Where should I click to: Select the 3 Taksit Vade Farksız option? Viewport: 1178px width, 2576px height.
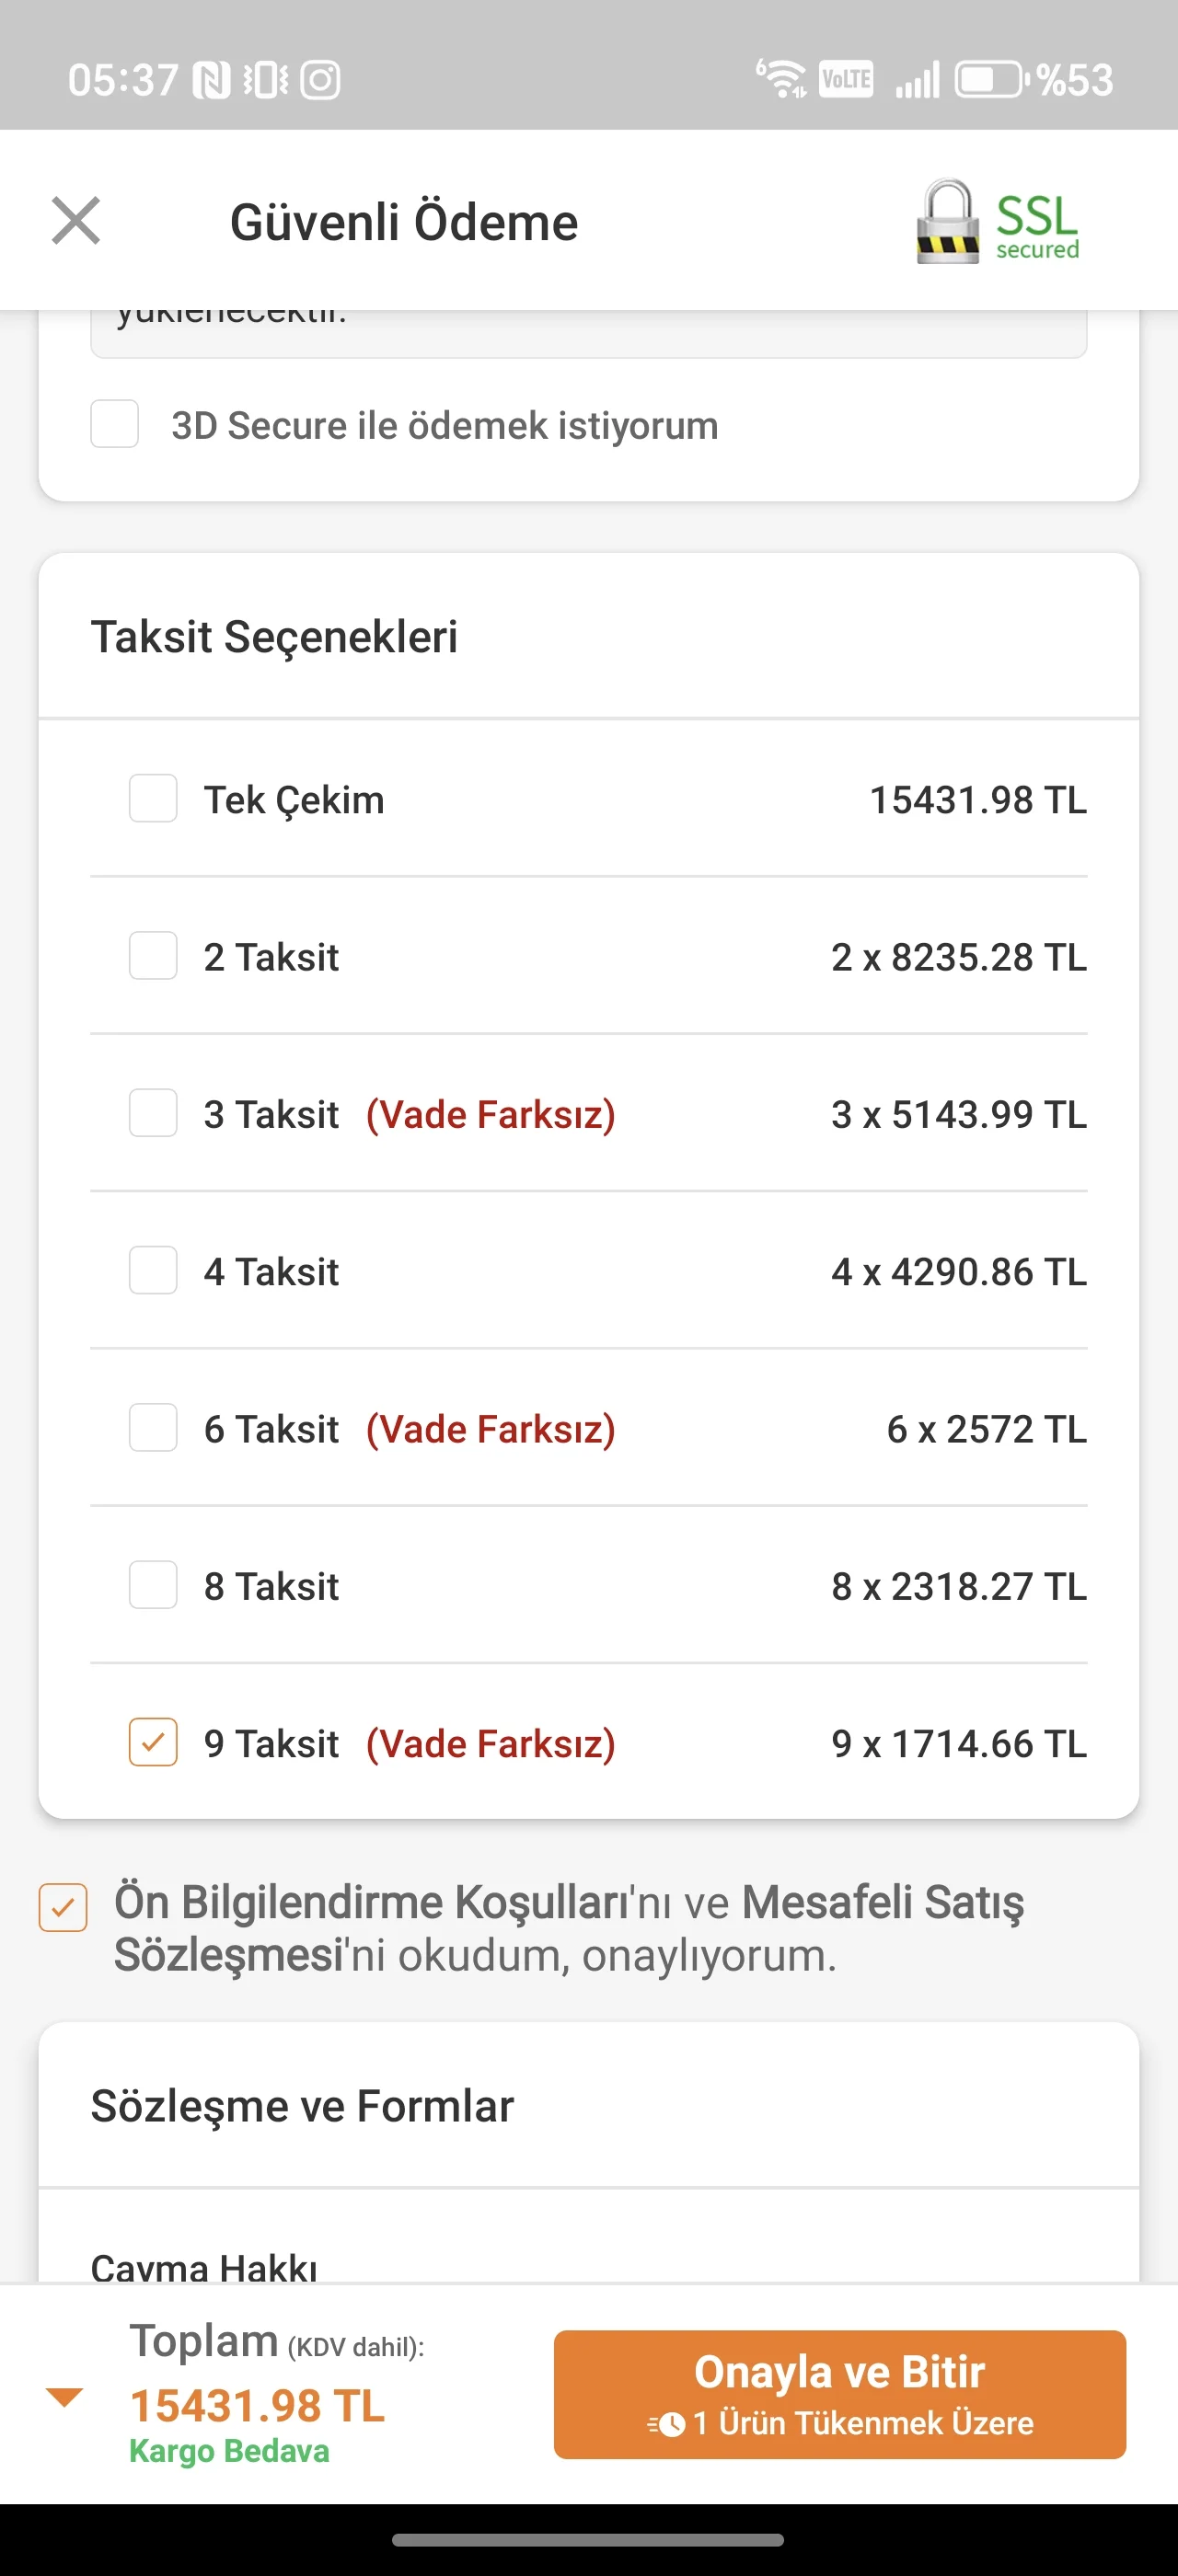[x=153, y=1113]
